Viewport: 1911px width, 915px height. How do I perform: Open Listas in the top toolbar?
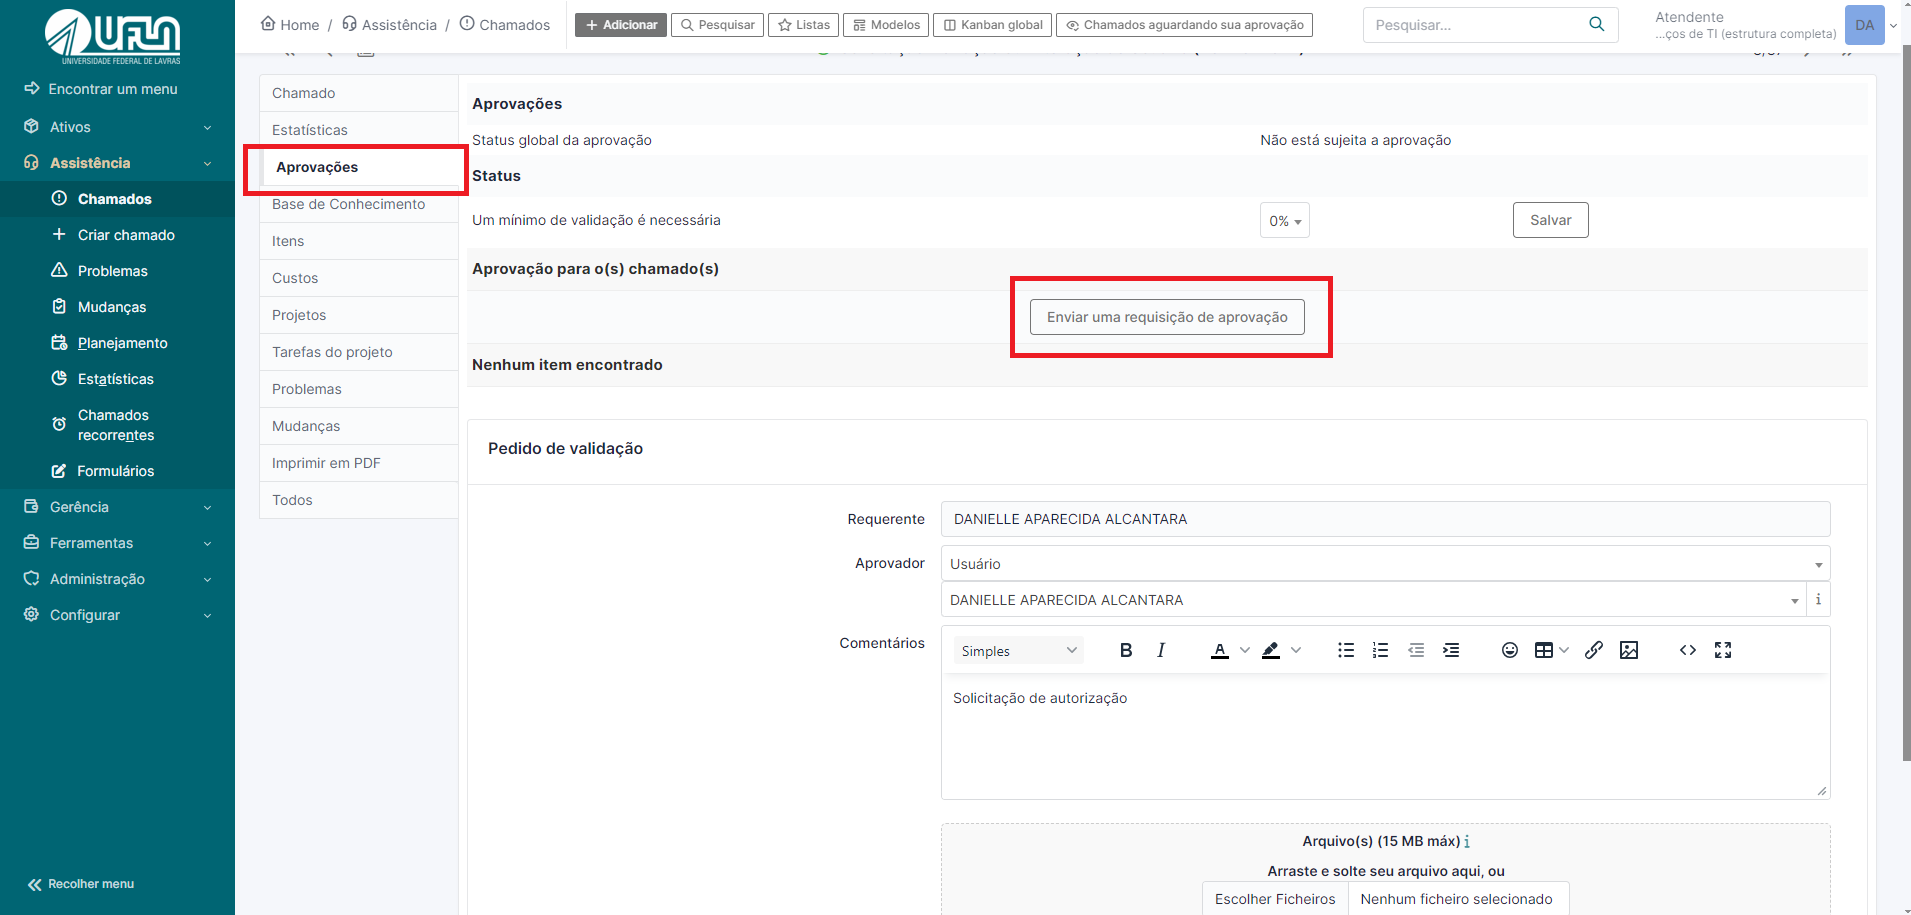pos(804,25)
